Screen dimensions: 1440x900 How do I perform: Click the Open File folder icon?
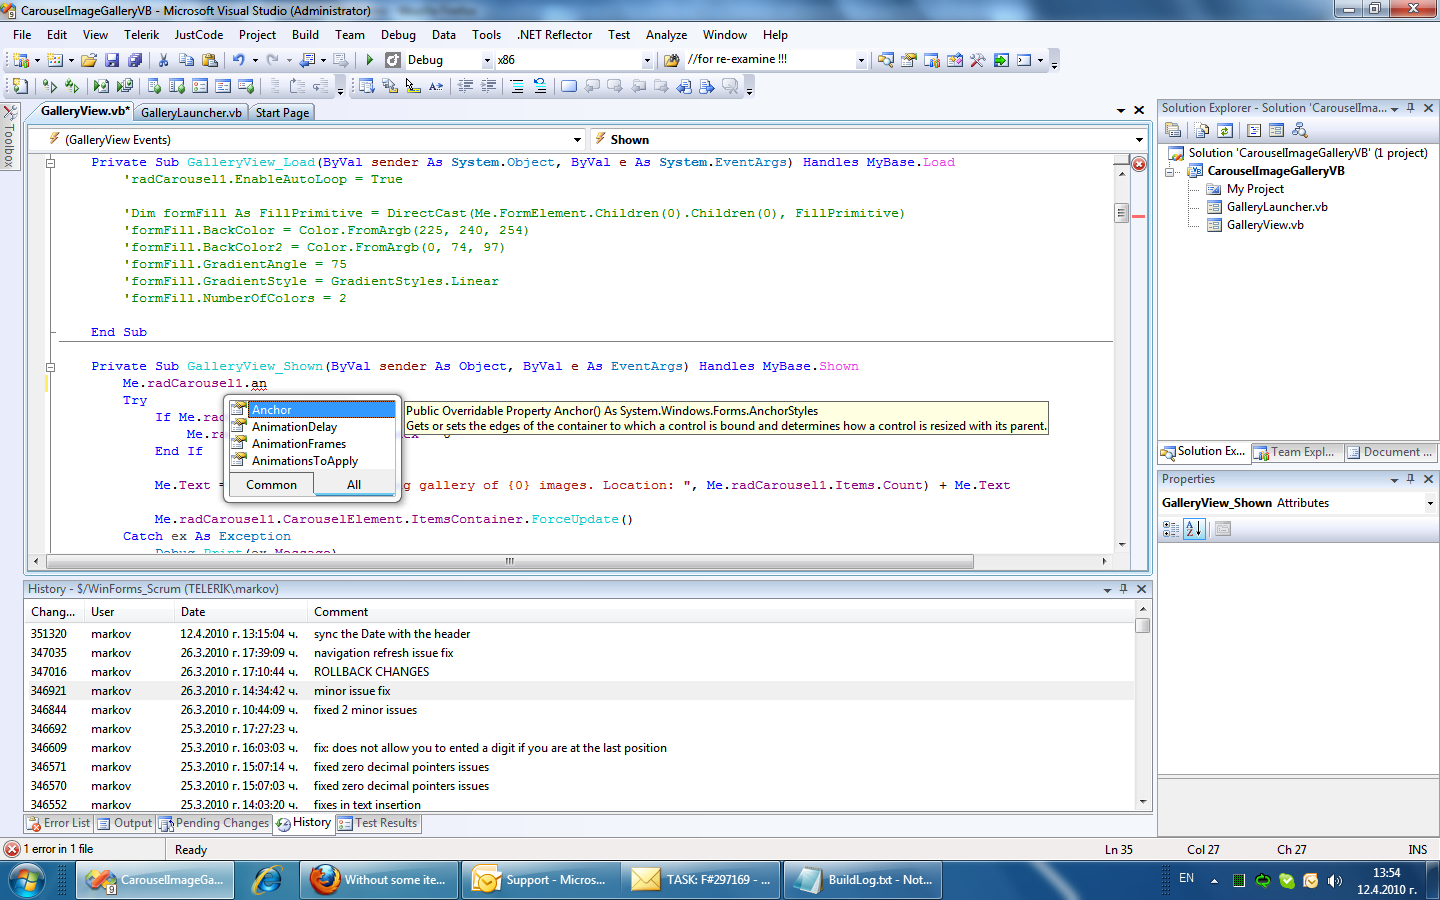pyautogui.click(x=89, y=60)
